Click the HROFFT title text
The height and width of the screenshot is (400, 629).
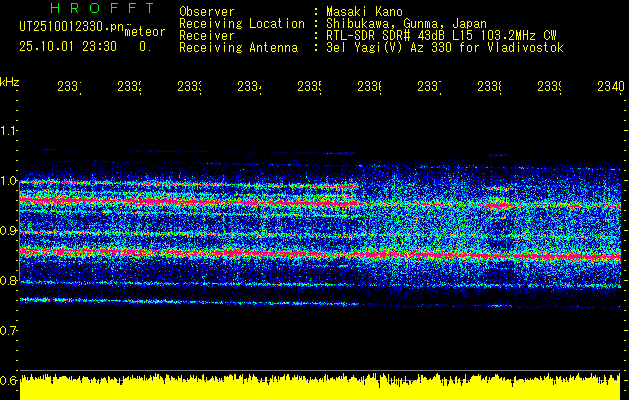pyautogui.click(x=102, y=8)
